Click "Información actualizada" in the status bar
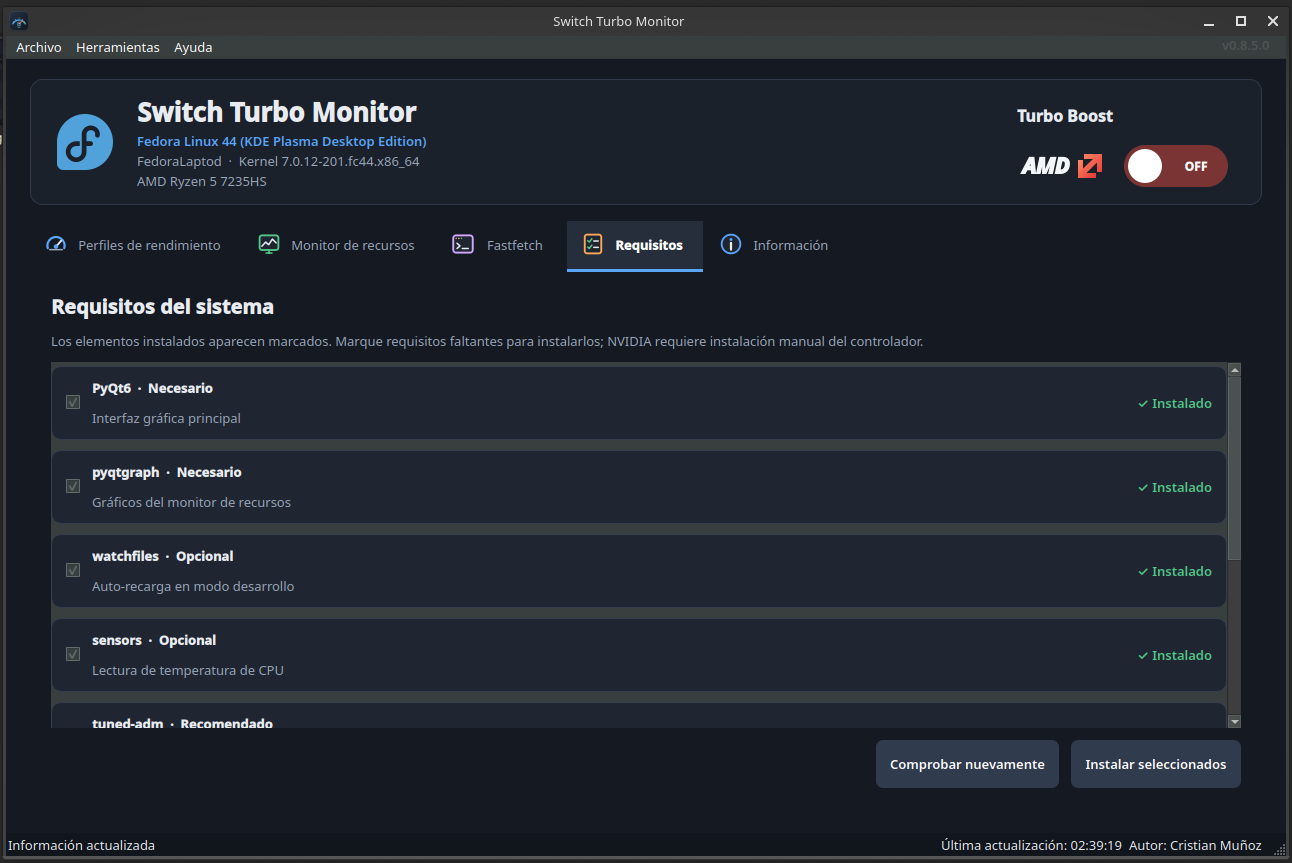Screen dimensions: 1292x863 tap(82, 845)
